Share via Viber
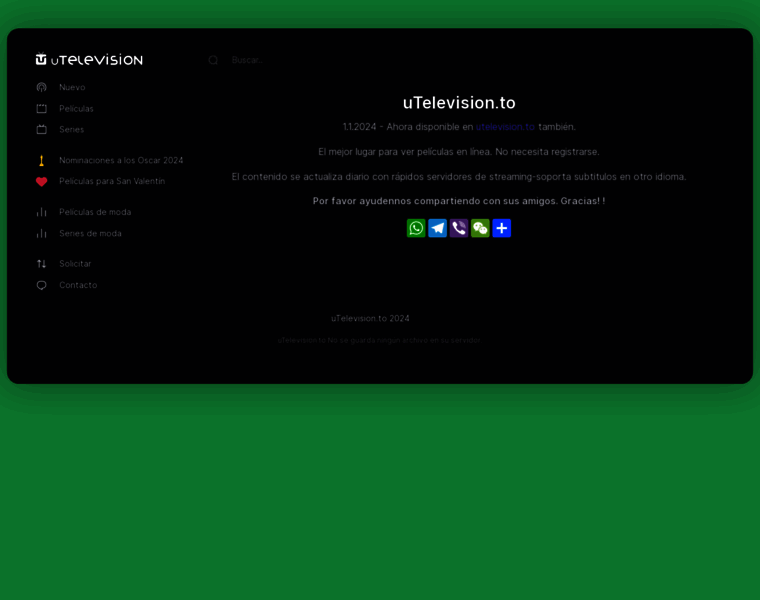Screen dimensions: 760x600 click(459, 228)
